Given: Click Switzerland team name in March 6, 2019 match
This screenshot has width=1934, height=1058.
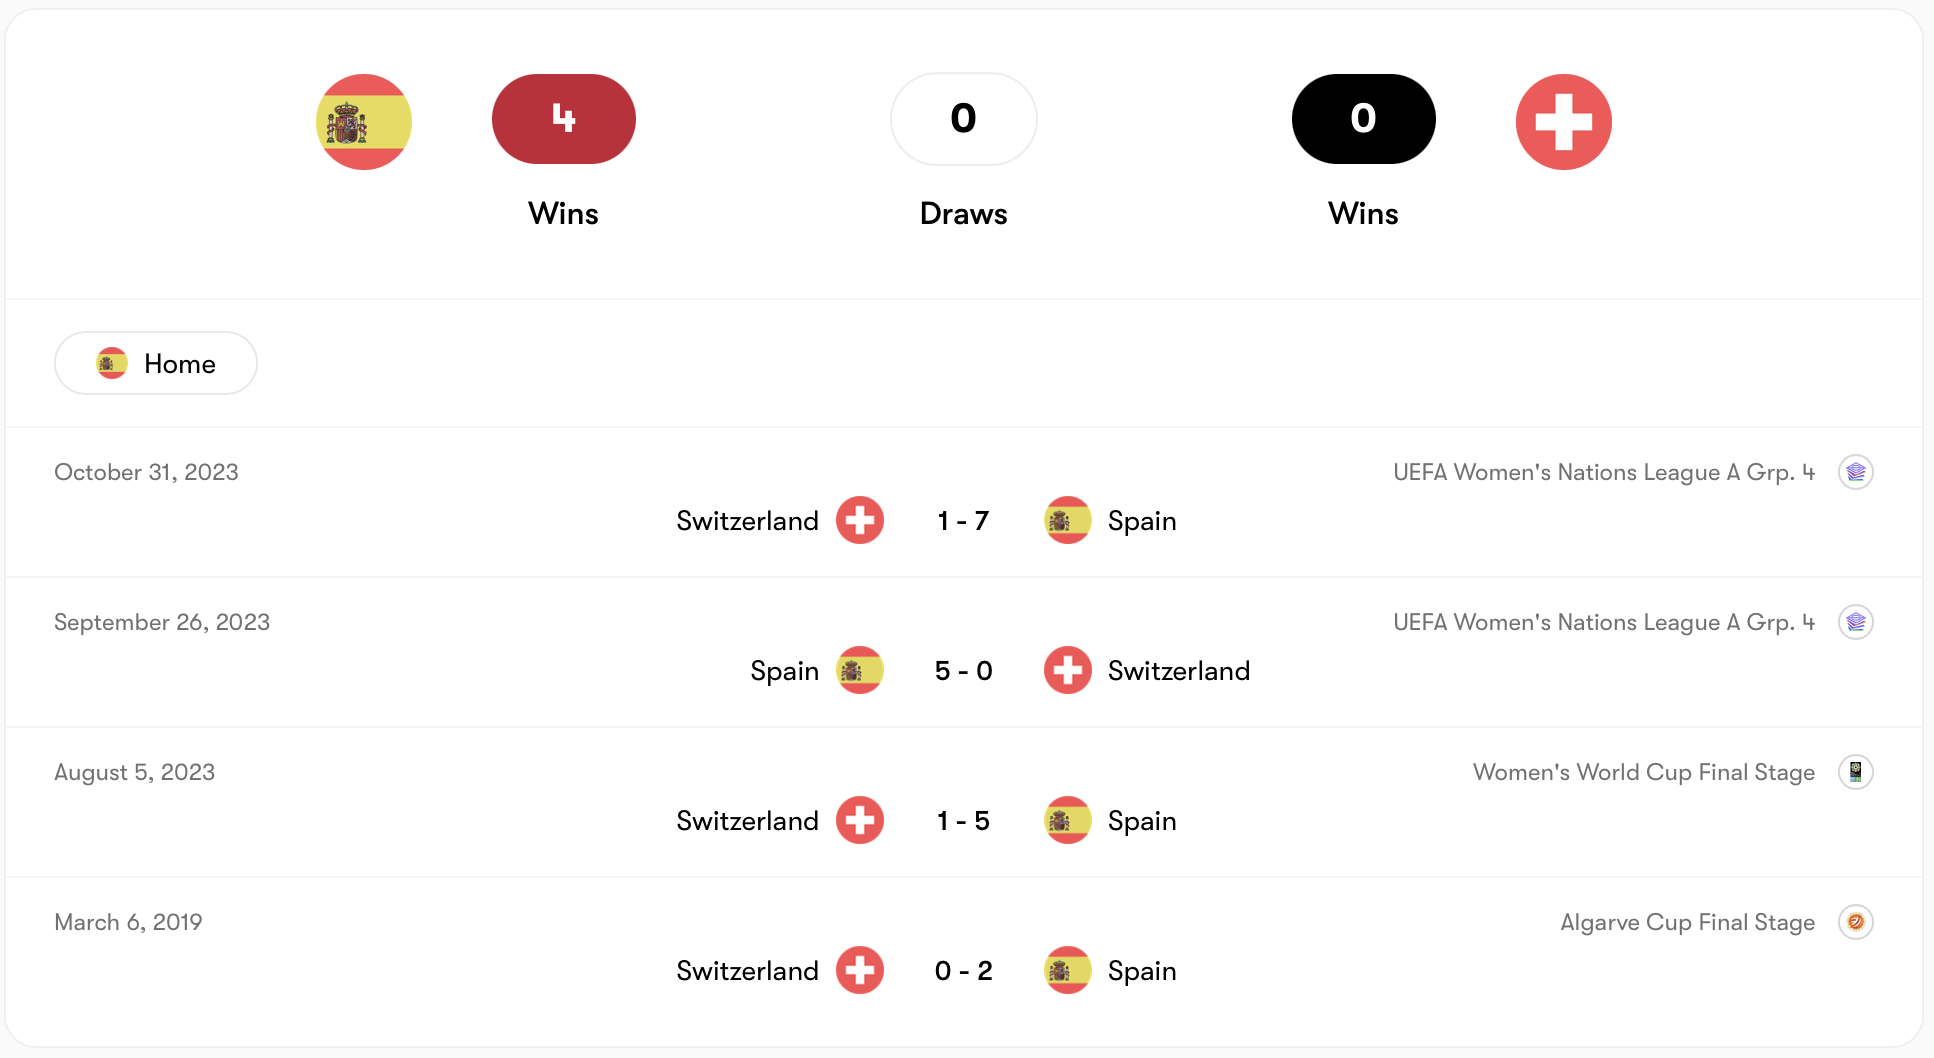Looking at the screenshot, I should pyautogui.click(x=747, y=971).
